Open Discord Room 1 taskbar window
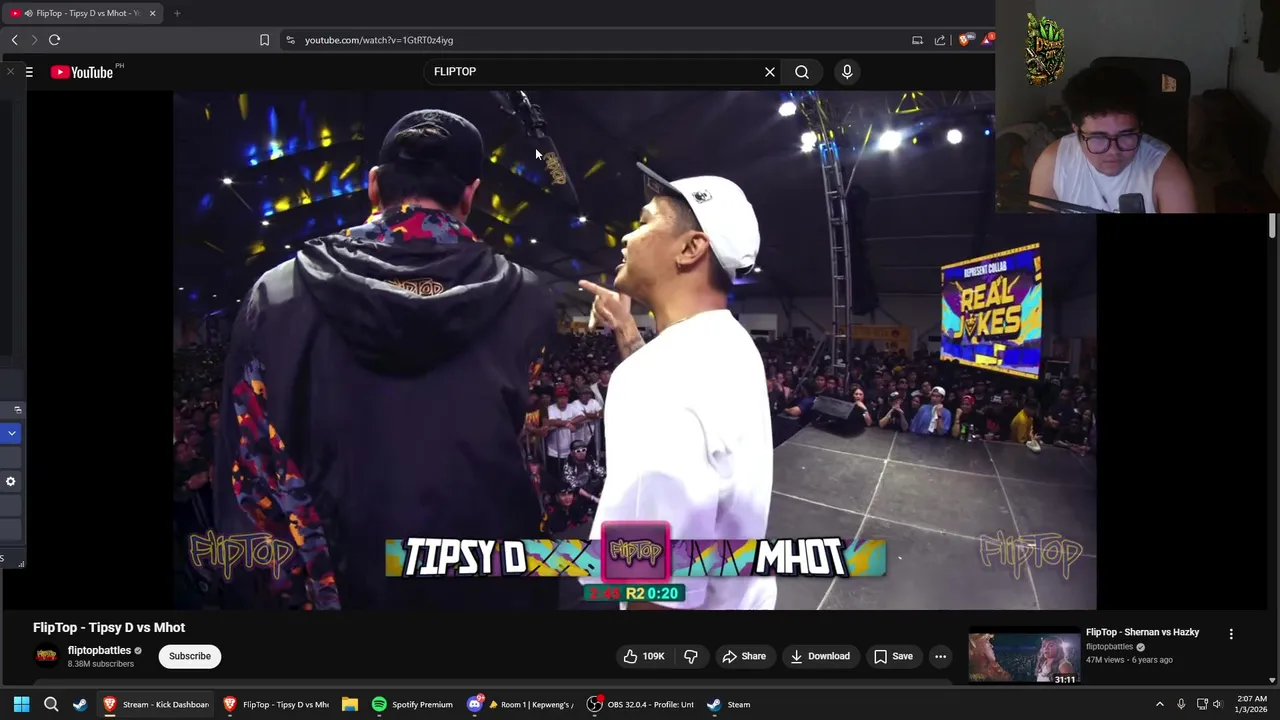The image size is (1280, 720). pyautogui.click(x=521, y=704)
